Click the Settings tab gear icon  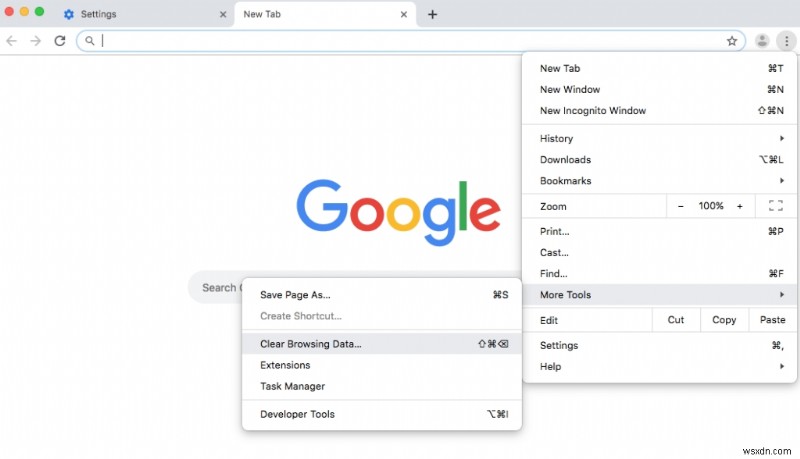[68, 14]
